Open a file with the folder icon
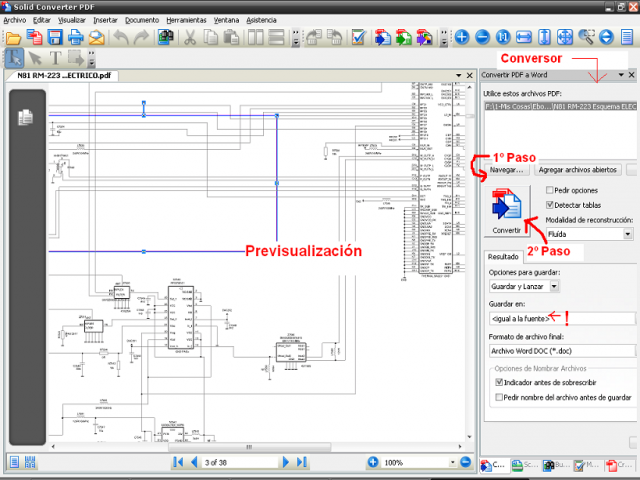Screen dimensions: 640x480 (13, 38)
